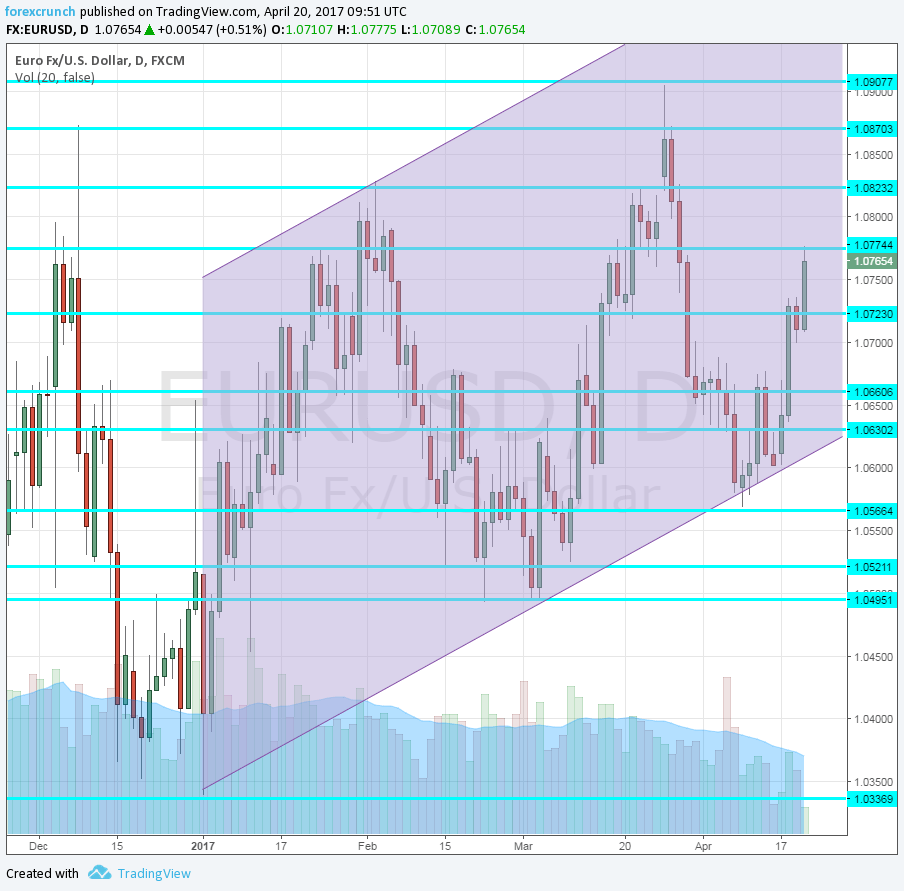Click the Euro Fx/U.S. Dollar chart title
904x891 pixels.
click(x=99, y=60)
